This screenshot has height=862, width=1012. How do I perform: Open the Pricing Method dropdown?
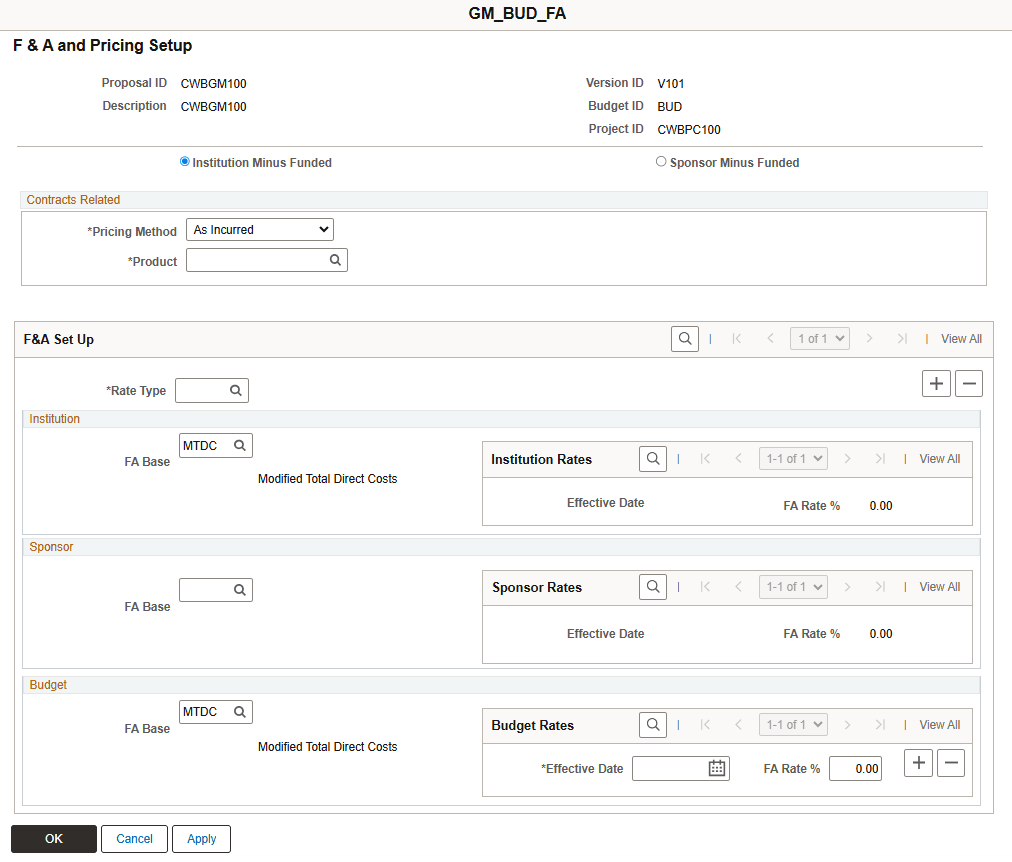tap(259, 229)
